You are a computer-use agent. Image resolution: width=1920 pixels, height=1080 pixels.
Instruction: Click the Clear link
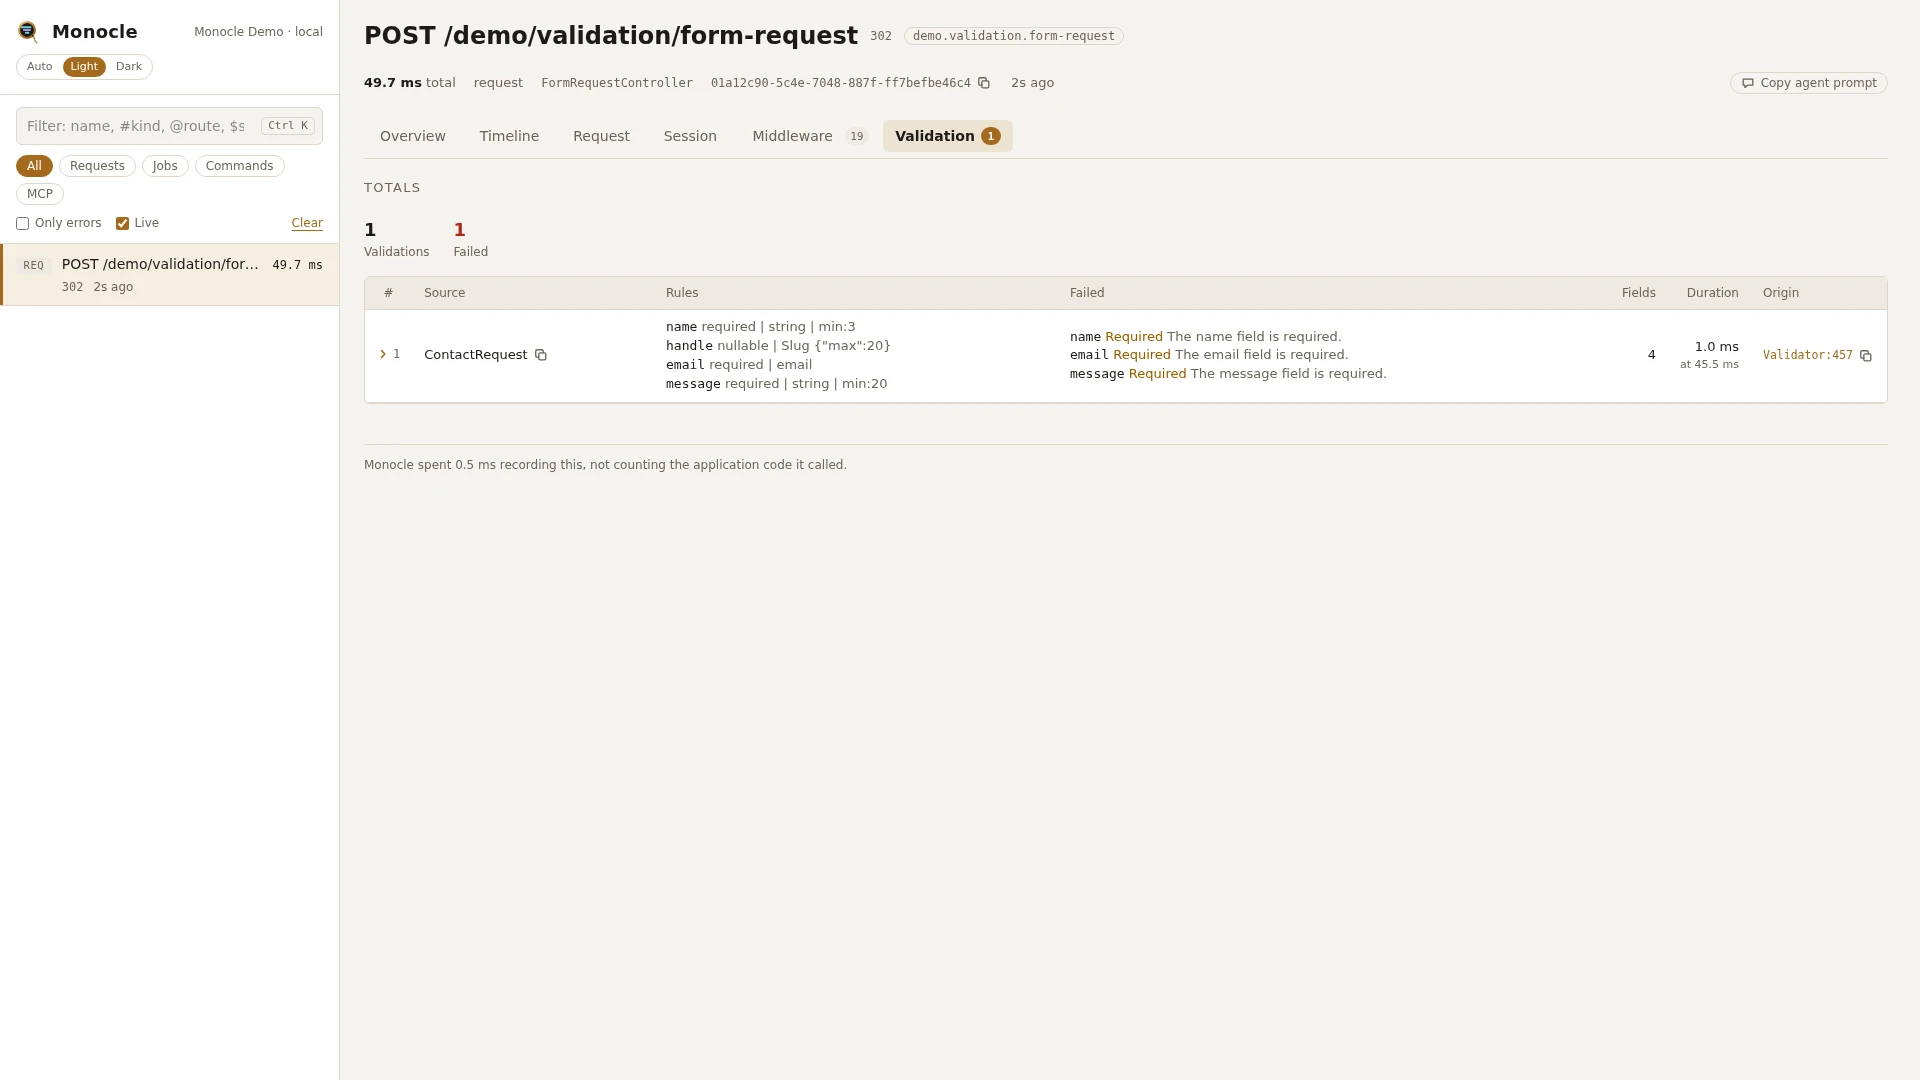tap(307, 223)
